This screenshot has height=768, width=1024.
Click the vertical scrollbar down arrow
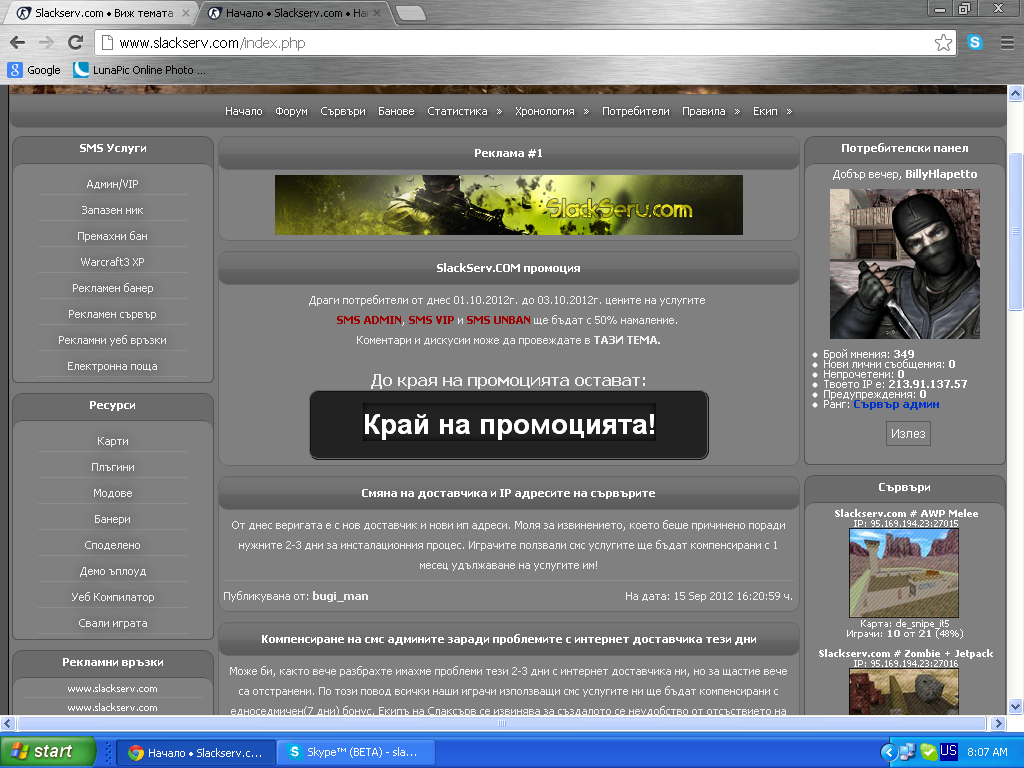[1015, 706]
